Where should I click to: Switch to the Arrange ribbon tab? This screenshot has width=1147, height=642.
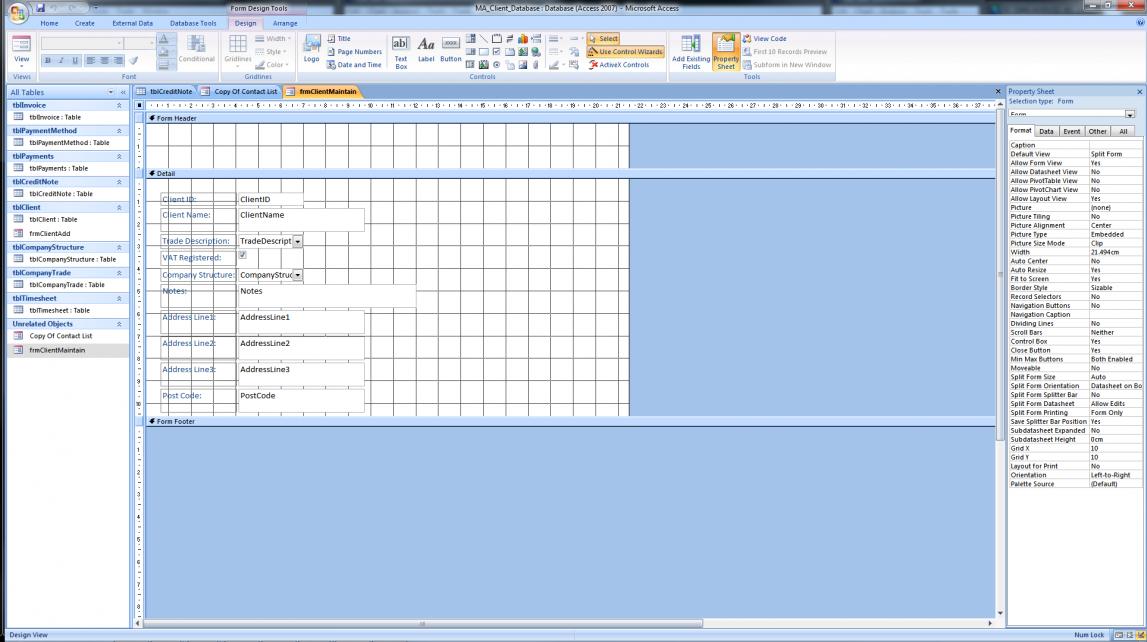(285, 23)
